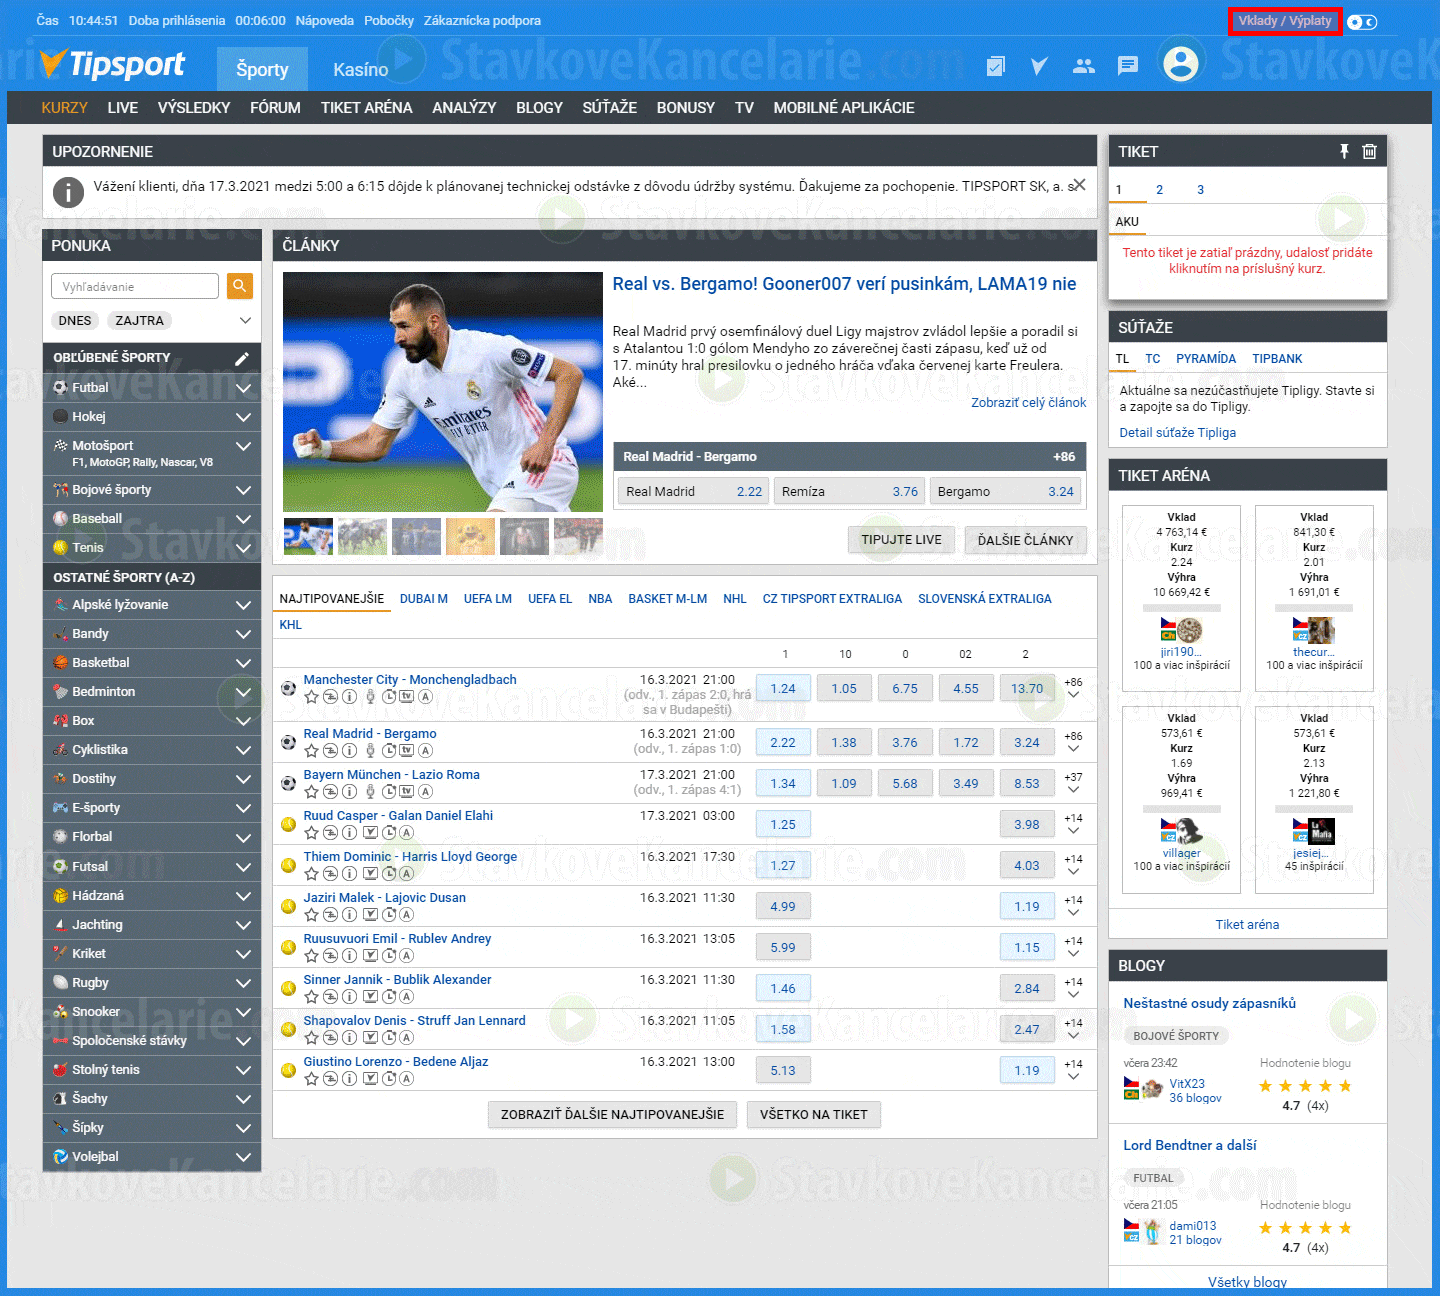
Task: Click the Vklady / Výplaty link
Action: pyautogui.click(x=1285, y=21)
